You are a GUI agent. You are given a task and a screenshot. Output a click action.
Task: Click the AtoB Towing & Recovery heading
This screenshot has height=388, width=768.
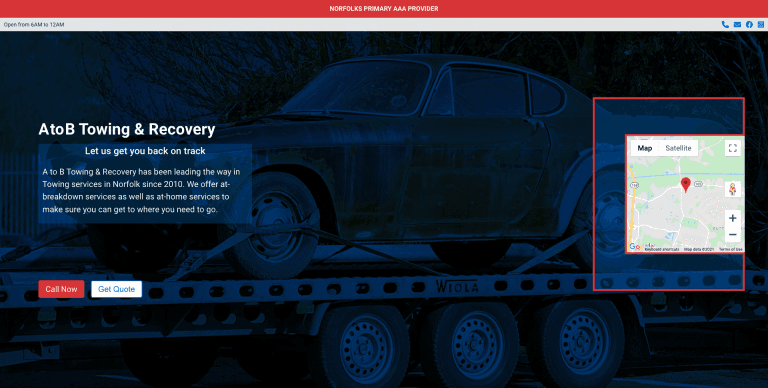point(127,129)
